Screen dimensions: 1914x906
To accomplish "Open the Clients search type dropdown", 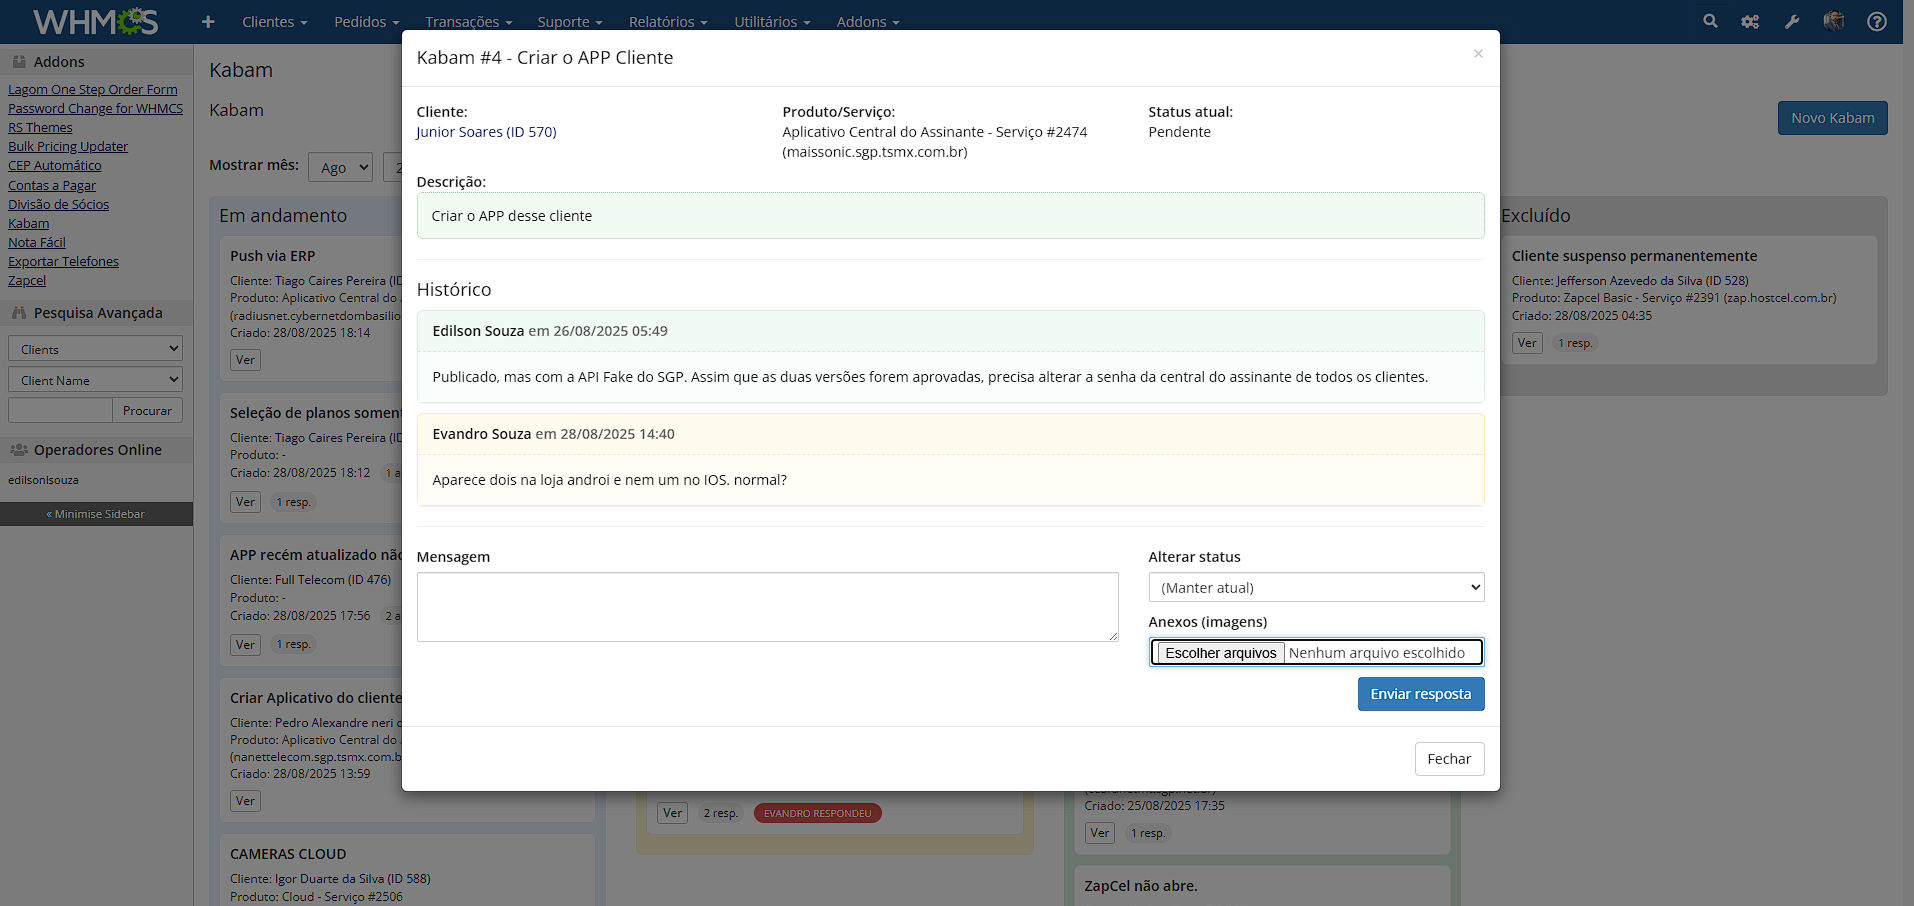I will [96, 349].
